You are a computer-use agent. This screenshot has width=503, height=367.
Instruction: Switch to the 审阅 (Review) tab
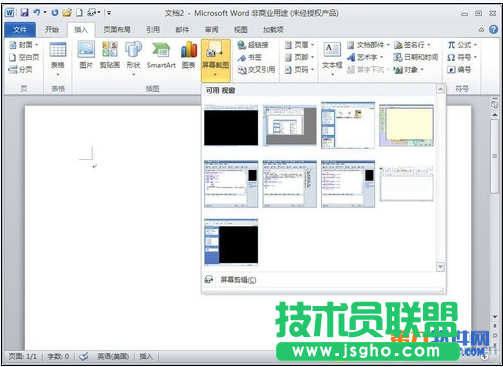click(211, 30)
